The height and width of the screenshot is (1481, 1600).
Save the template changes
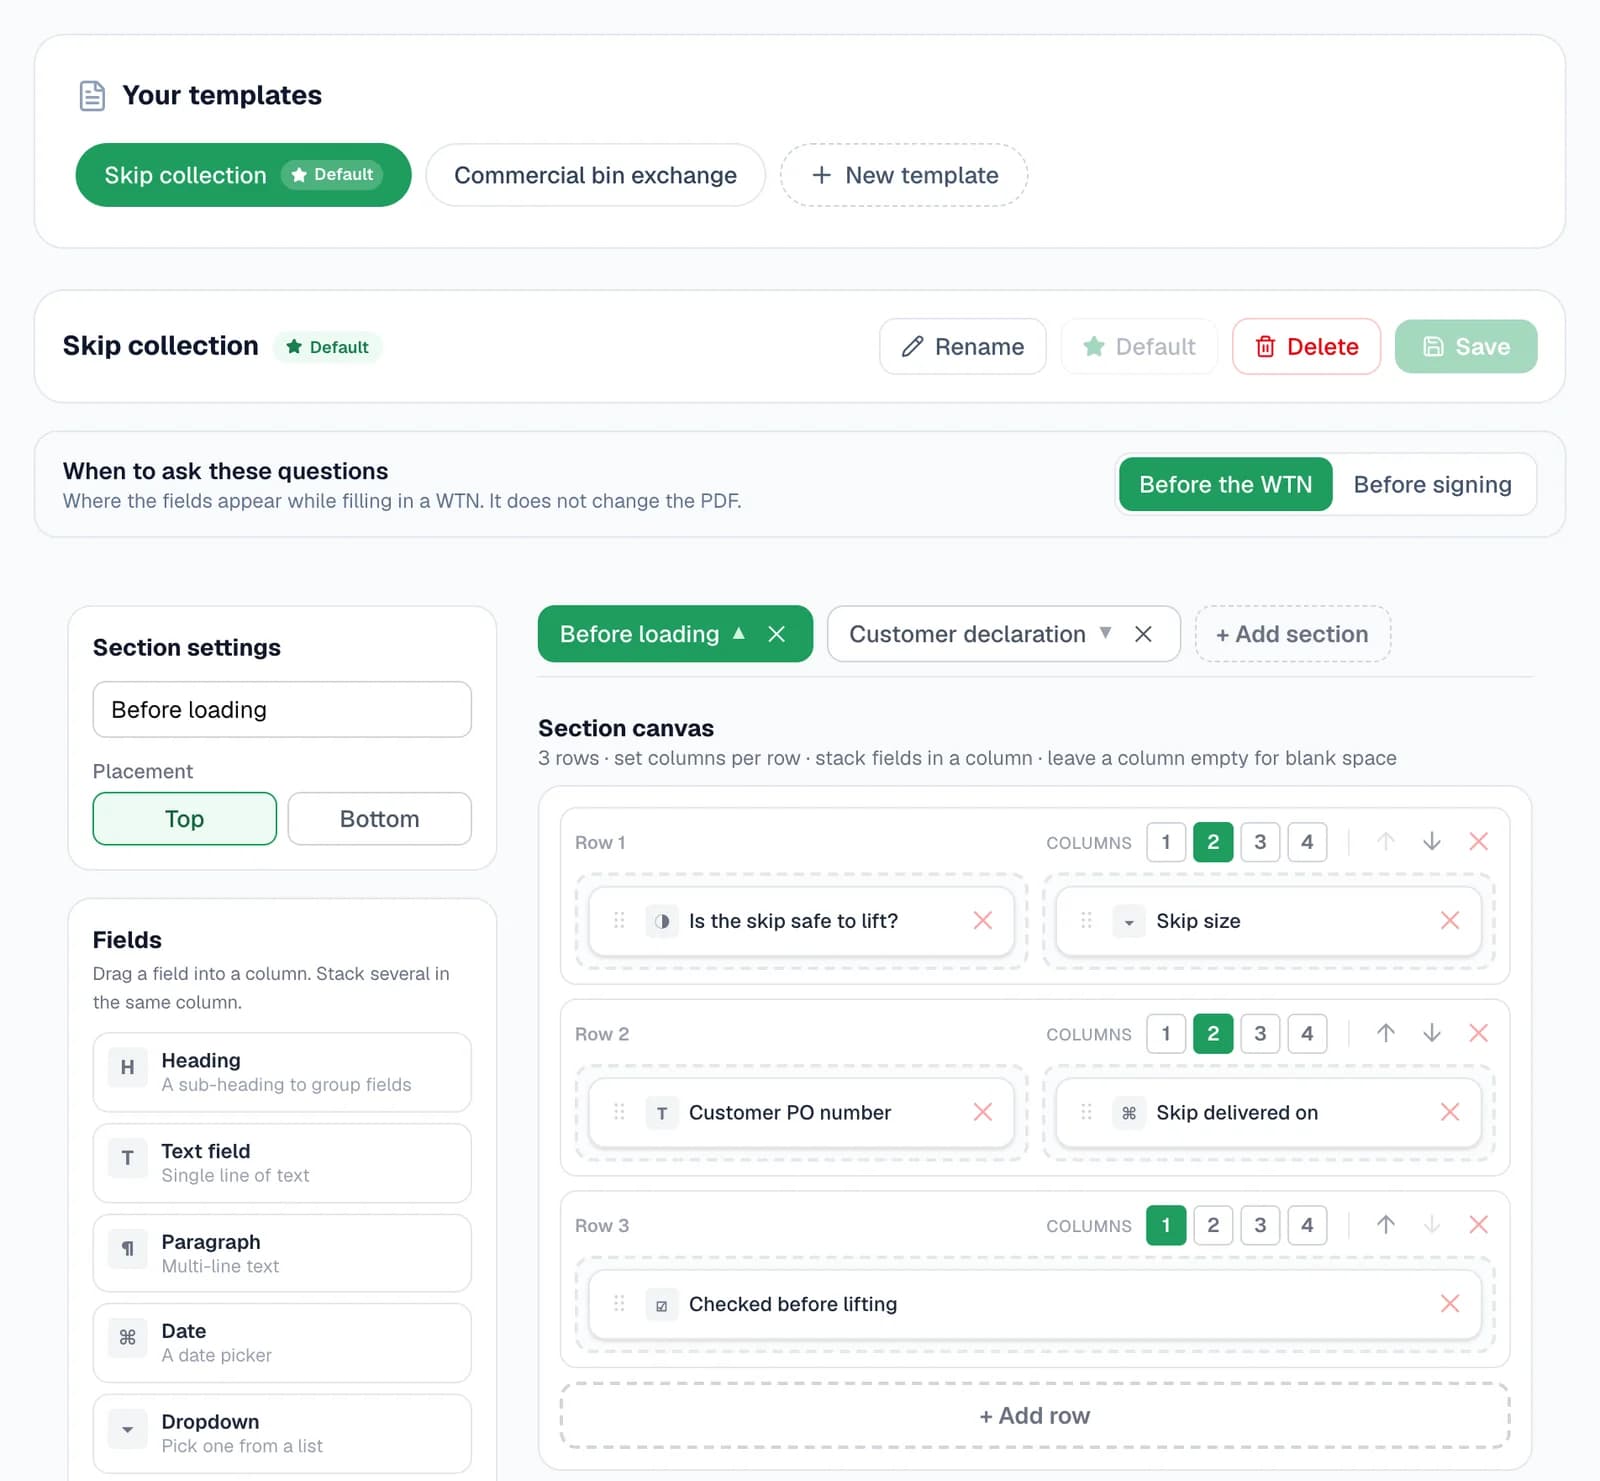point(1466,346)
